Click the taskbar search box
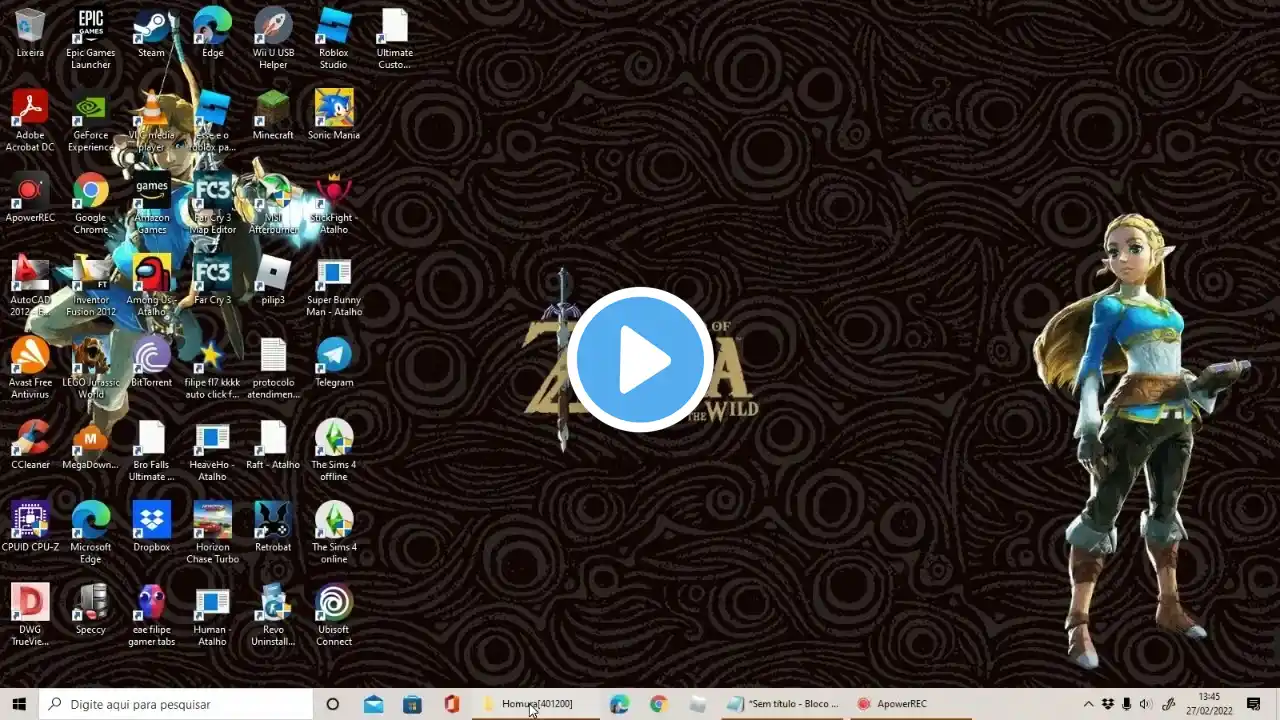Image resolution: width=1280 pixels, height=720 pixels. [x=176, y=704]
